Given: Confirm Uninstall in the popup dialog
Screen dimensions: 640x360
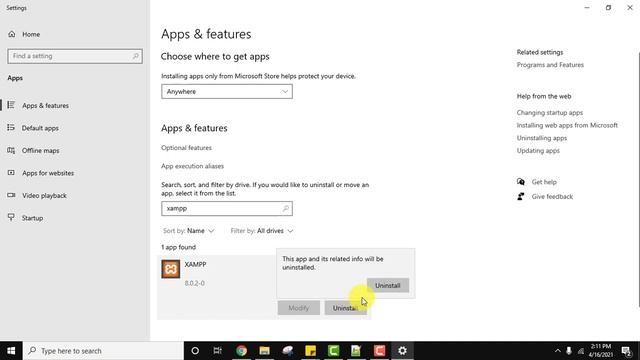Looking at the screenshot, I should pyautogui.click(x=388, y=286).
